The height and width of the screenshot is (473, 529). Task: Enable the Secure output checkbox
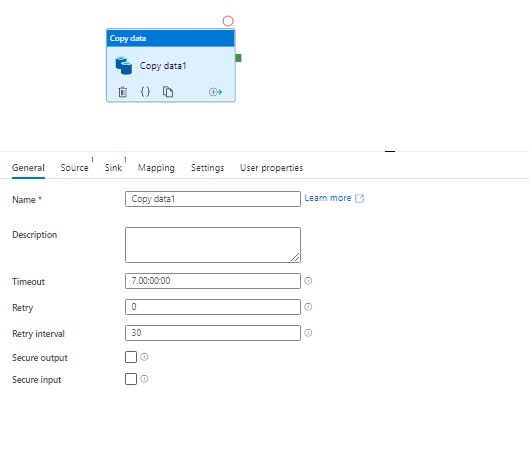131,357
